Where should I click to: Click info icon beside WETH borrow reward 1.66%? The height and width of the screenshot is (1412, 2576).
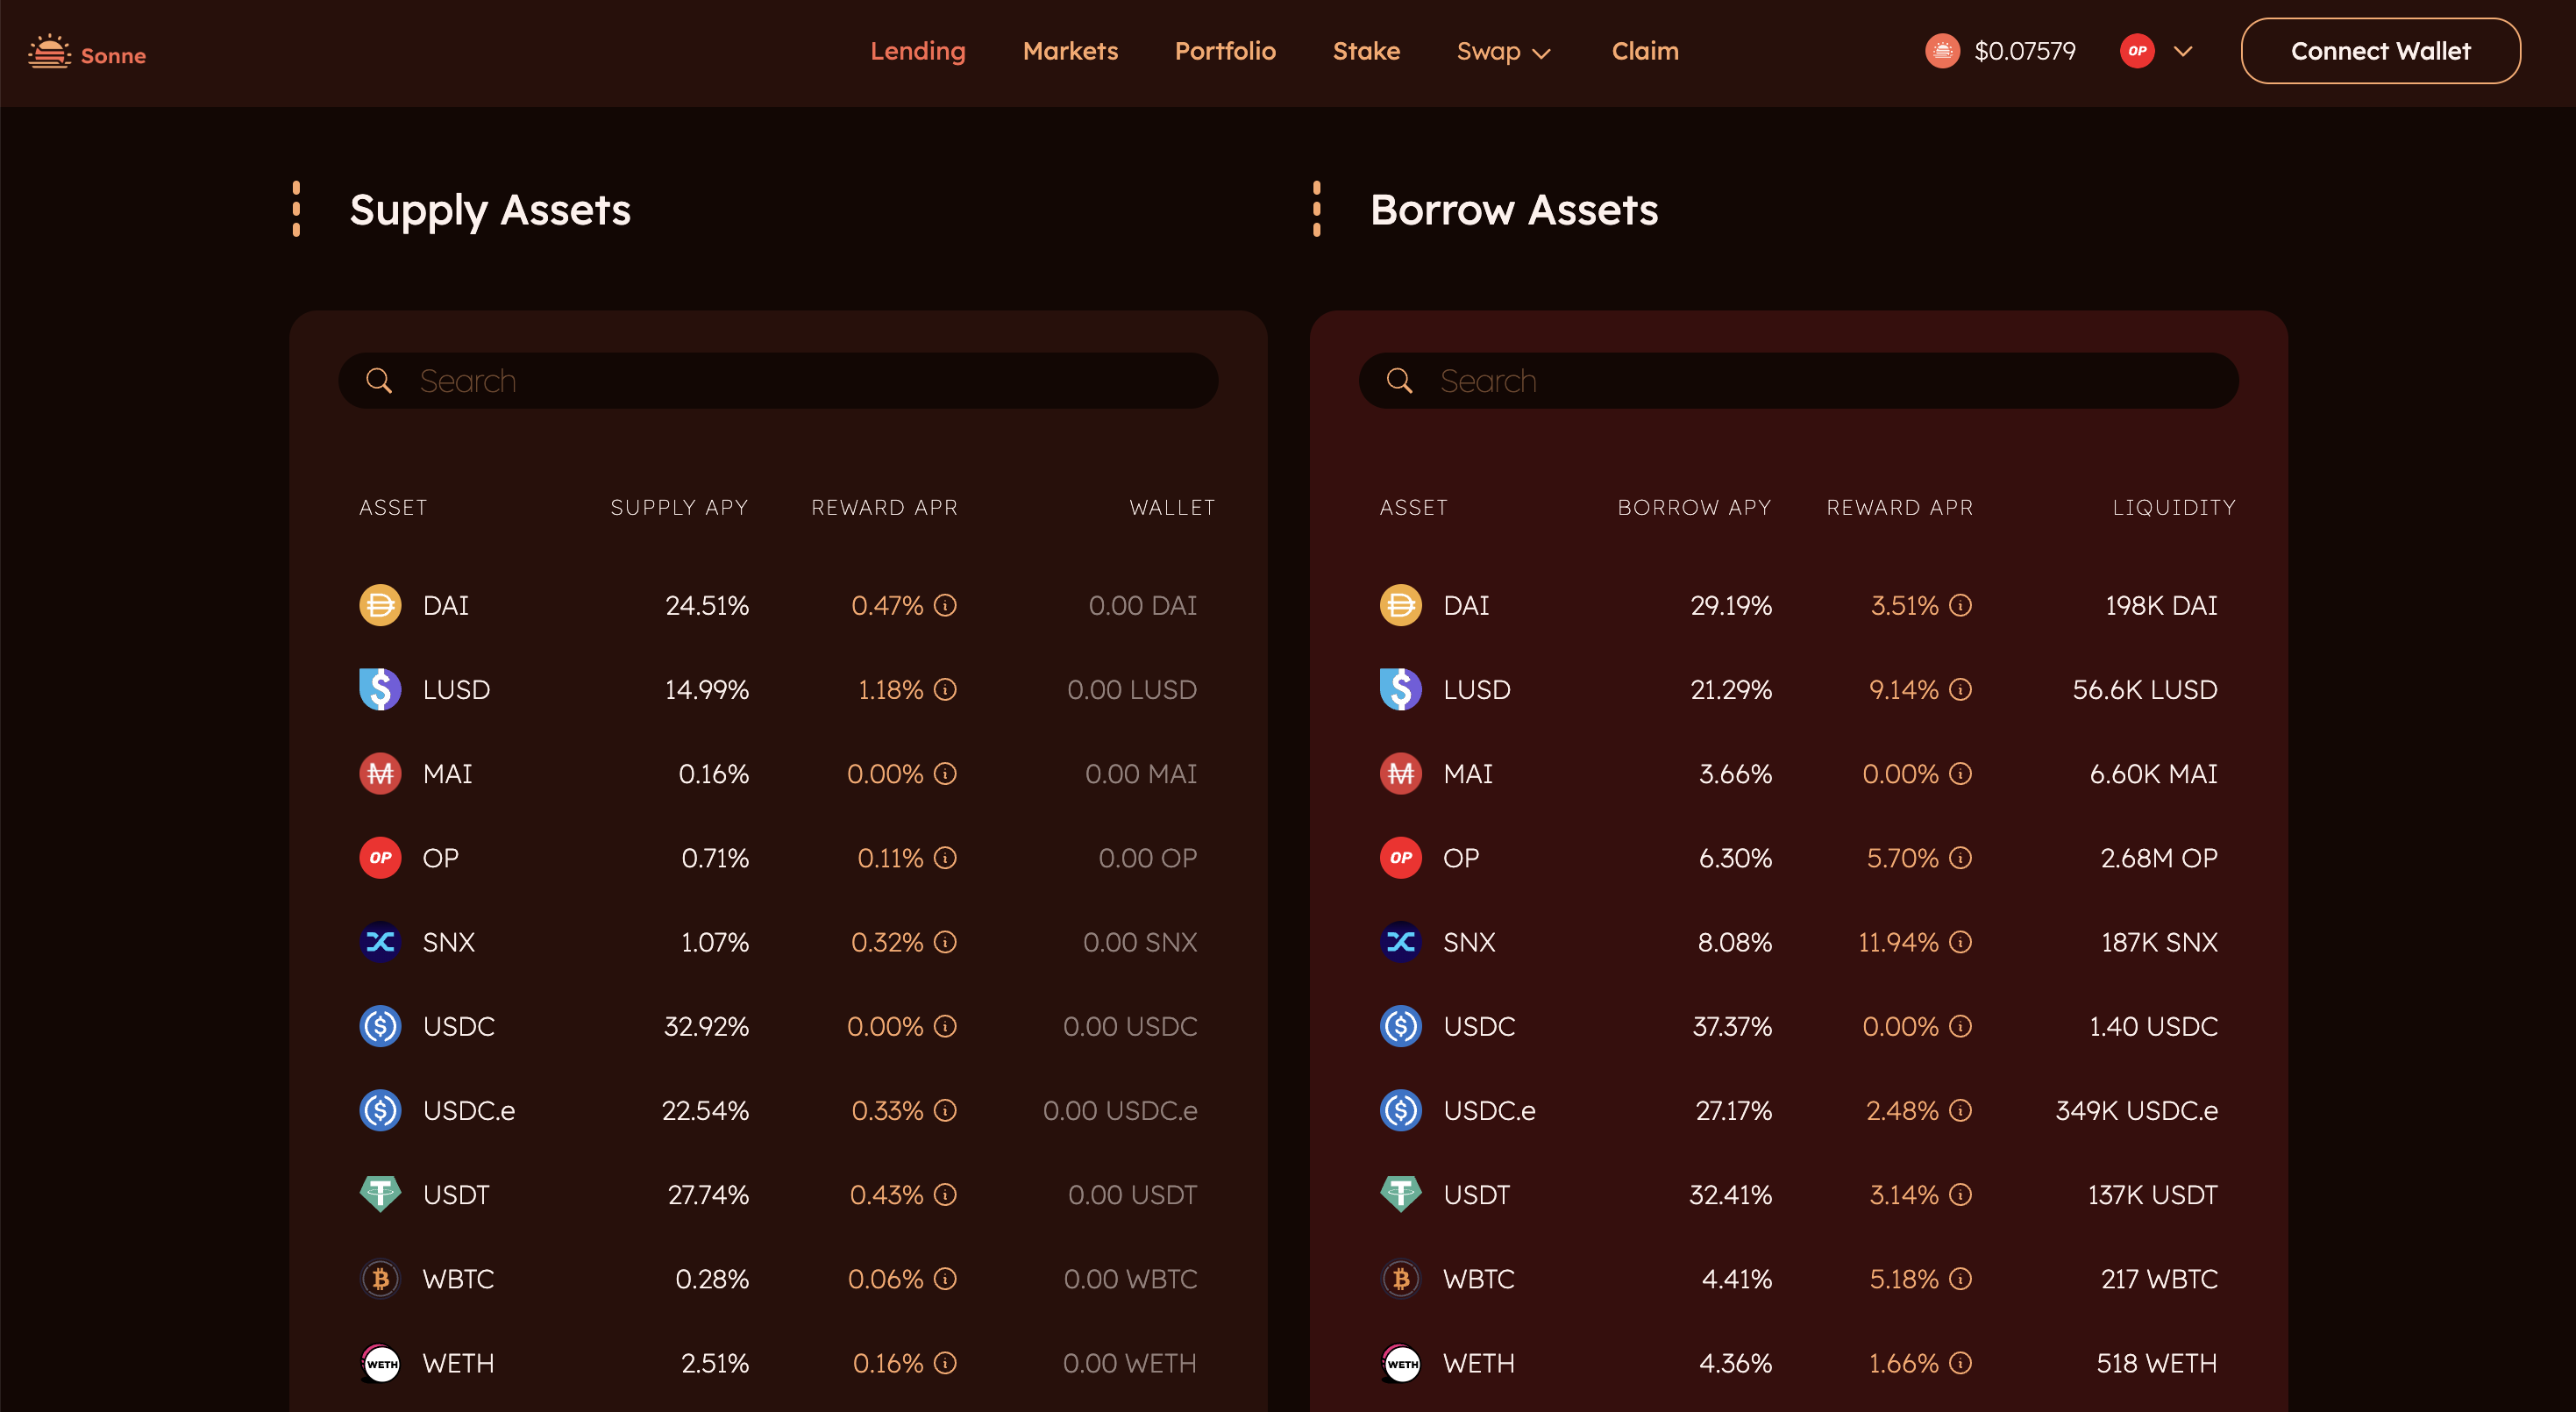[x=1961, y=1362]
